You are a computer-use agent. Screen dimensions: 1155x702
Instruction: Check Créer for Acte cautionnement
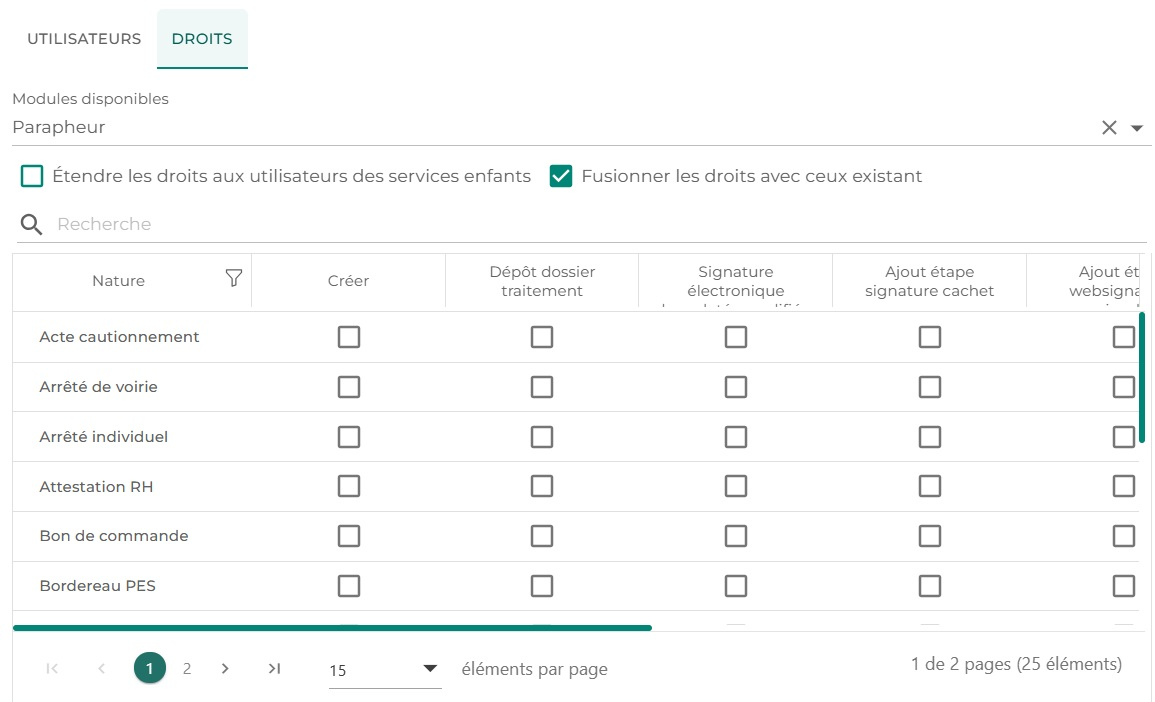[348, 337]
